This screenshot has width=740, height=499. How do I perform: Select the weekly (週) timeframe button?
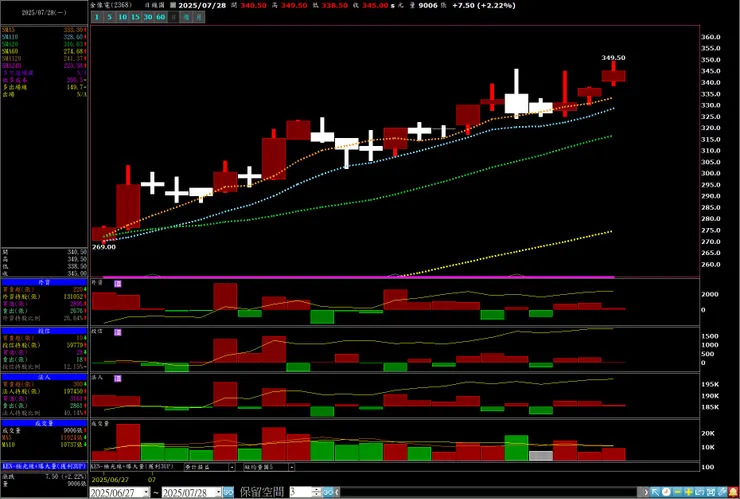186,17
